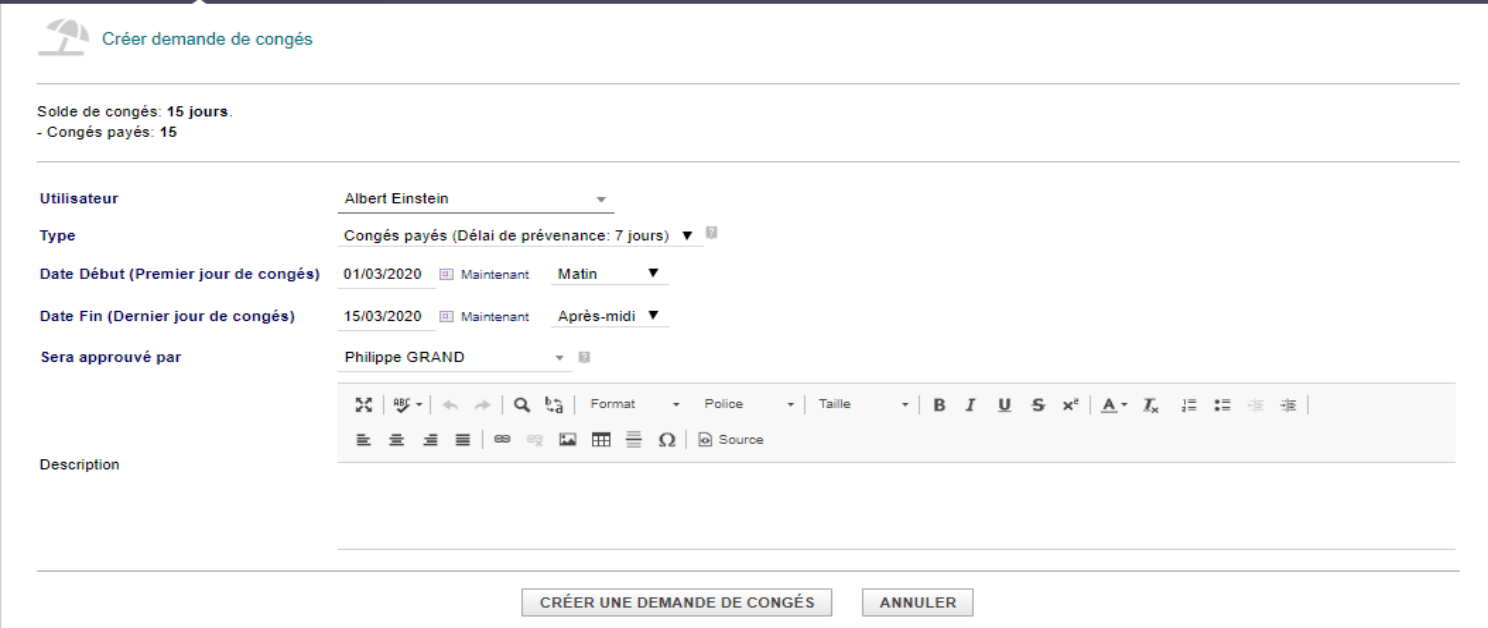1488x628 pixels.
Task: Maximize the description editor
Action: pos(364,405)
